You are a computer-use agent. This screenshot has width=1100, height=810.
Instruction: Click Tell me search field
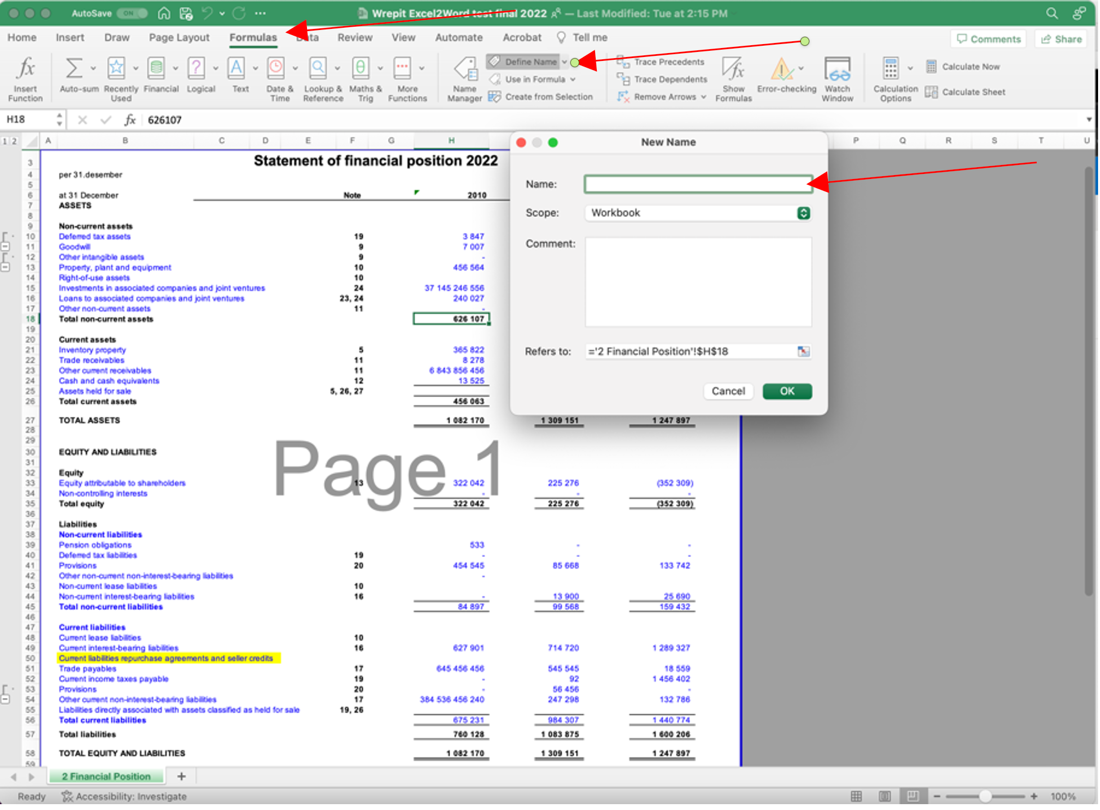tap(582, 38)
